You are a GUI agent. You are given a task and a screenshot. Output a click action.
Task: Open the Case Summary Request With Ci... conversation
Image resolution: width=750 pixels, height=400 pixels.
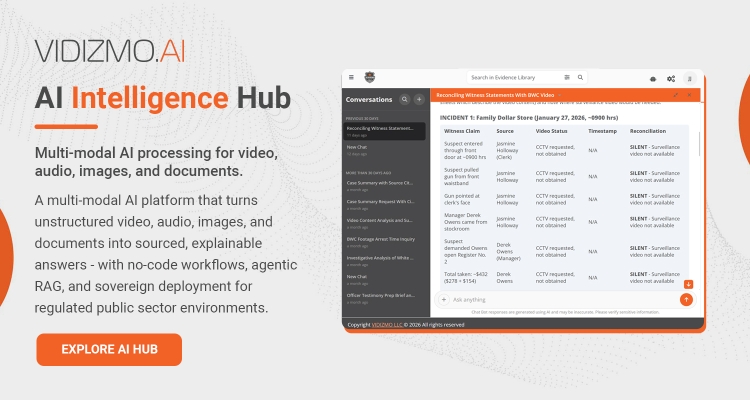[384, 204]
